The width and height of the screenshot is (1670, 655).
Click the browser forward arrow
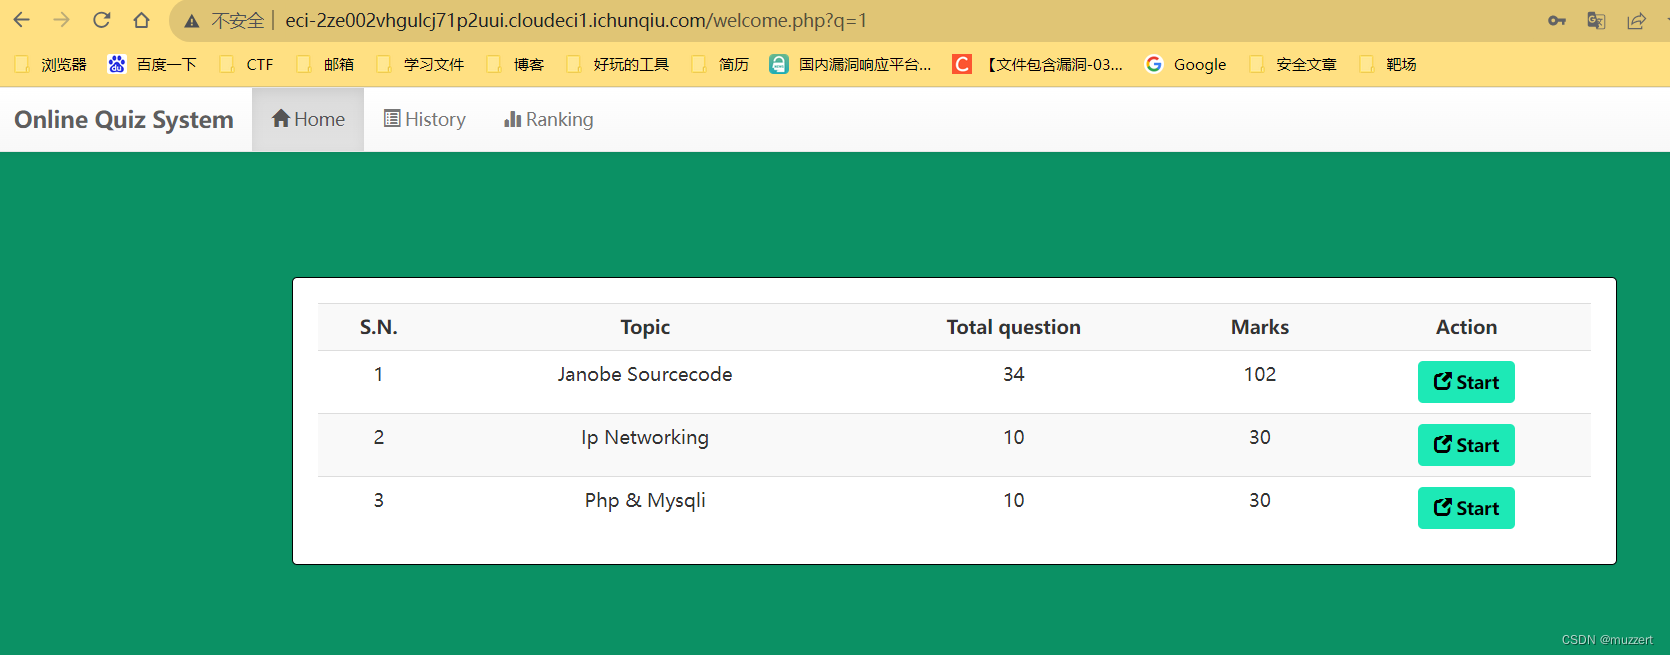pyautogui.click(x=61, y=20)
